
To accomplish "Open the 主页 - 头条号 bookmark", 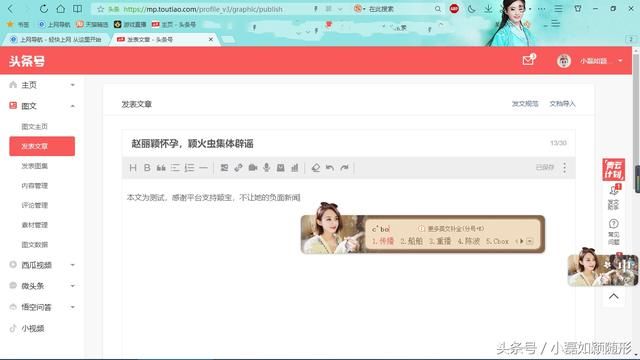I will click(173, 24).
